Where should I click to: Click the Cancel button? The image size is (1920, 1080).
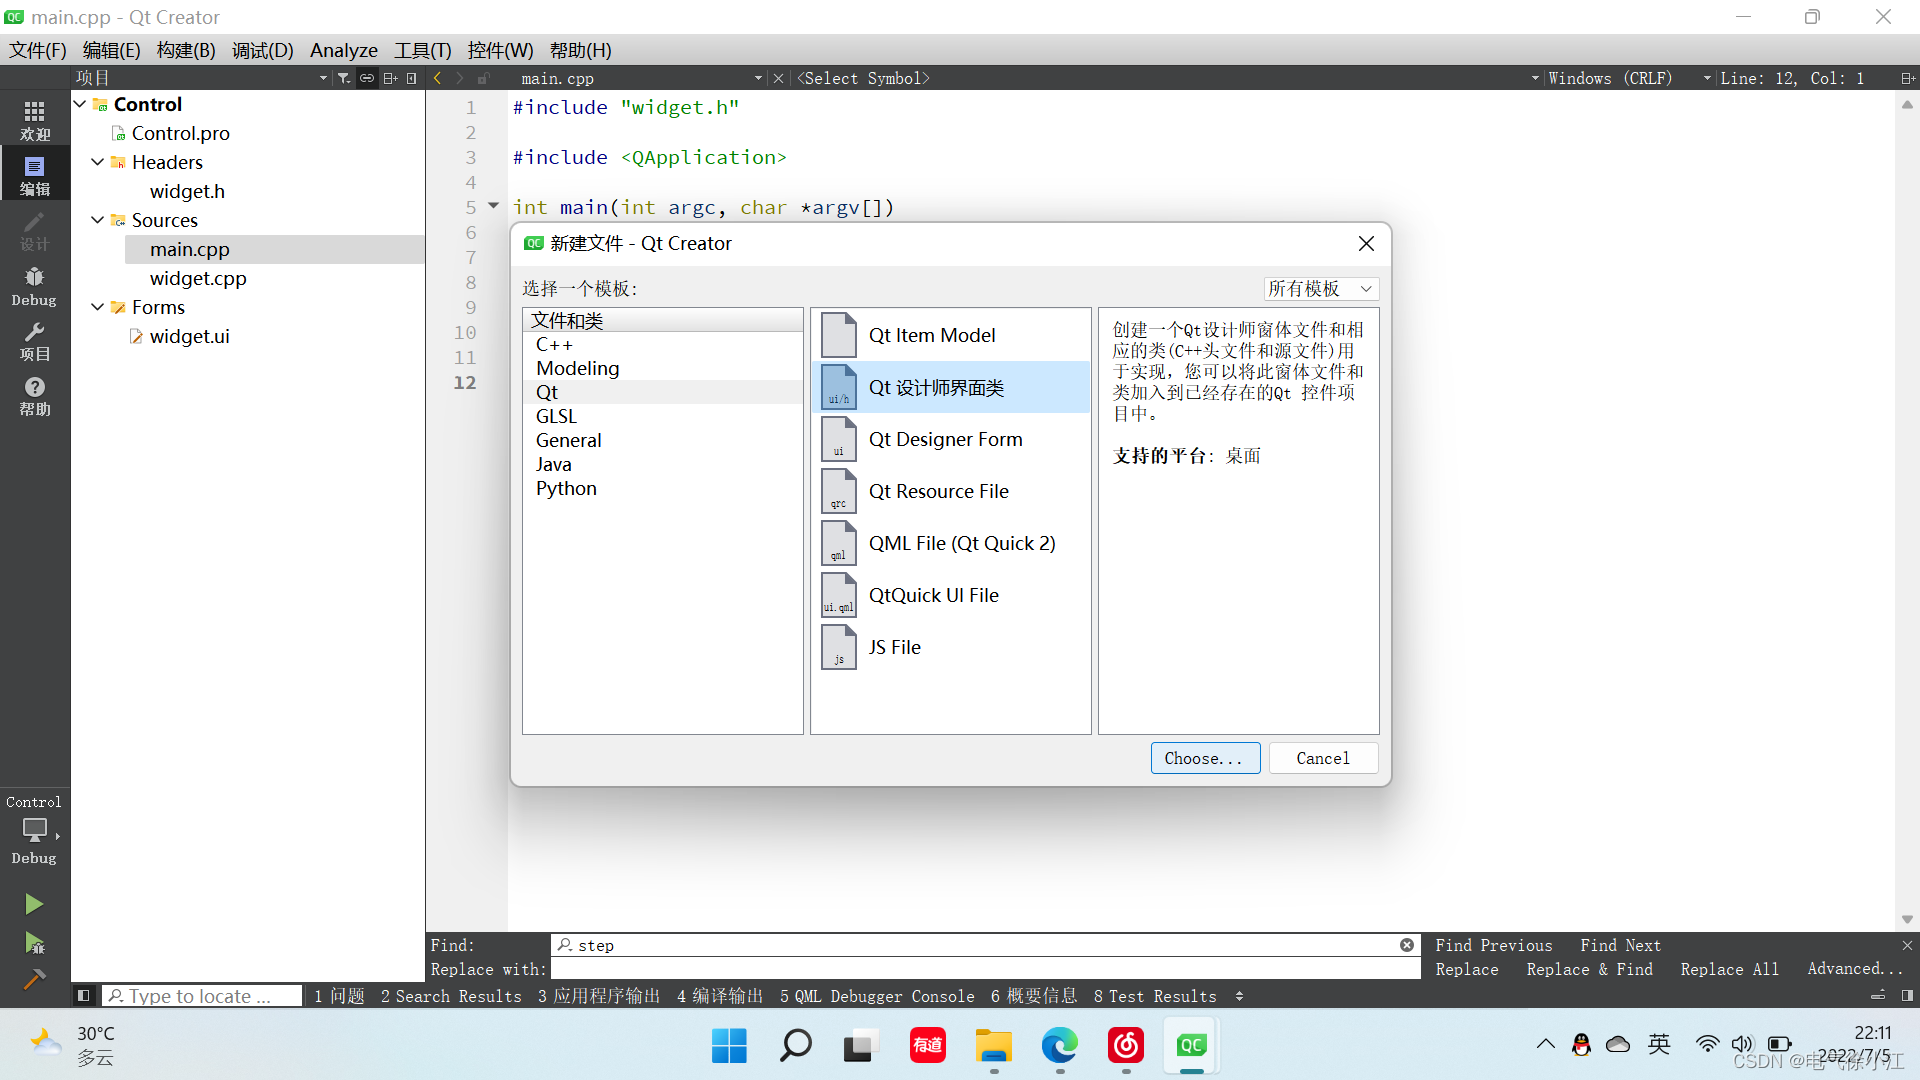point(1323,758)
